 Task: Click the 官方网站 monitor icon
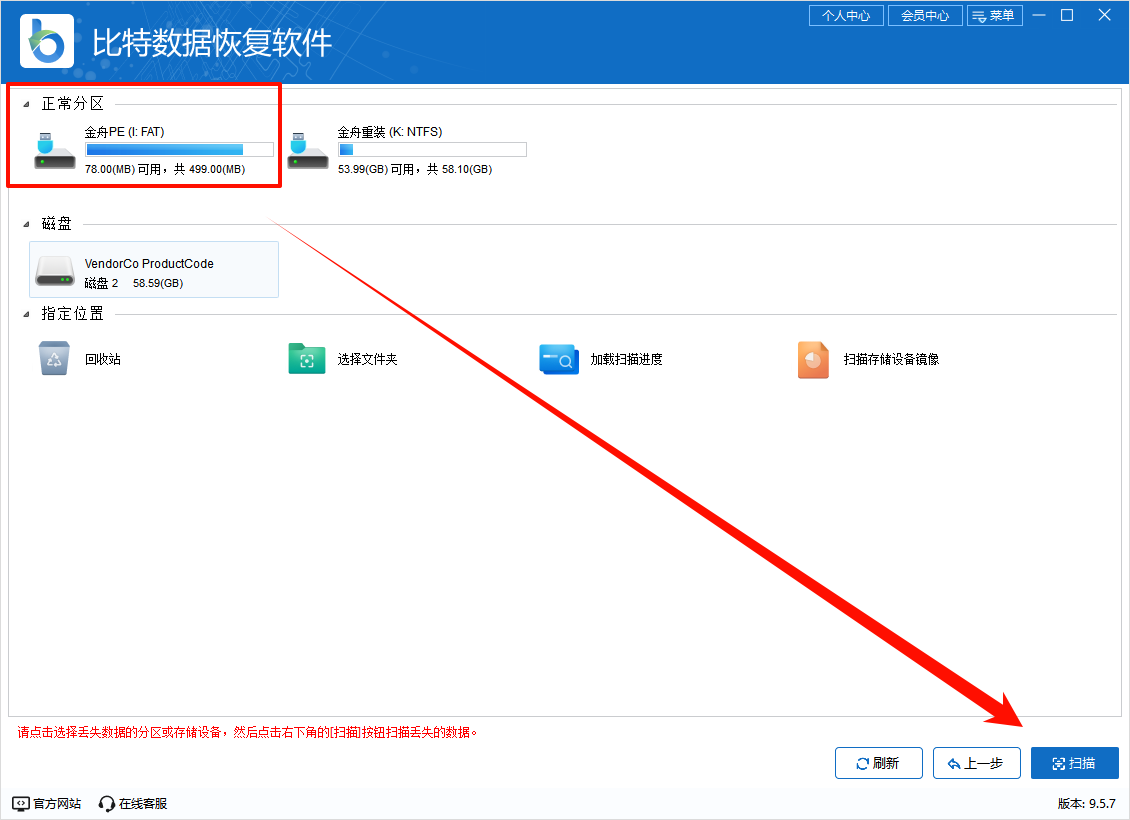(21, 803)
